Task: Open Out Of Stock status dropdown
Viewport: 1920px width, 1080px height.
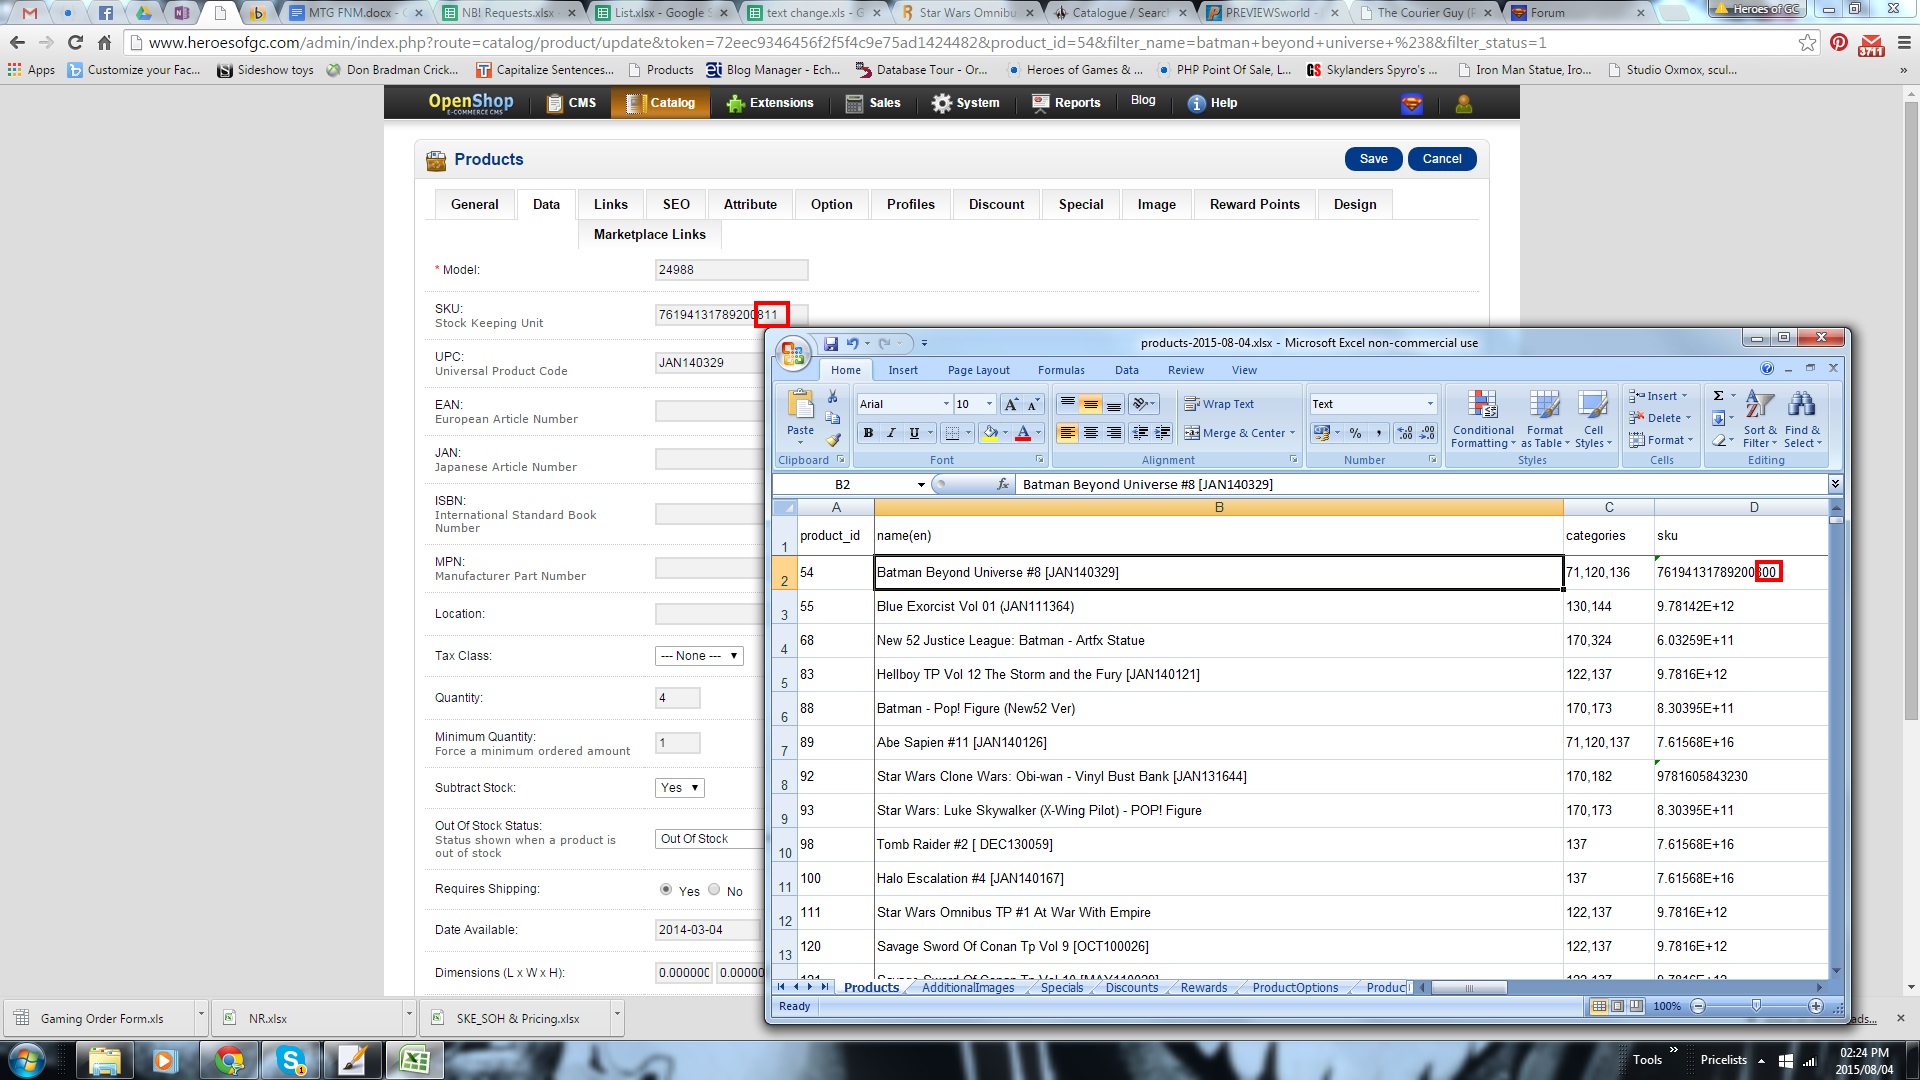Action: point(709,839)
